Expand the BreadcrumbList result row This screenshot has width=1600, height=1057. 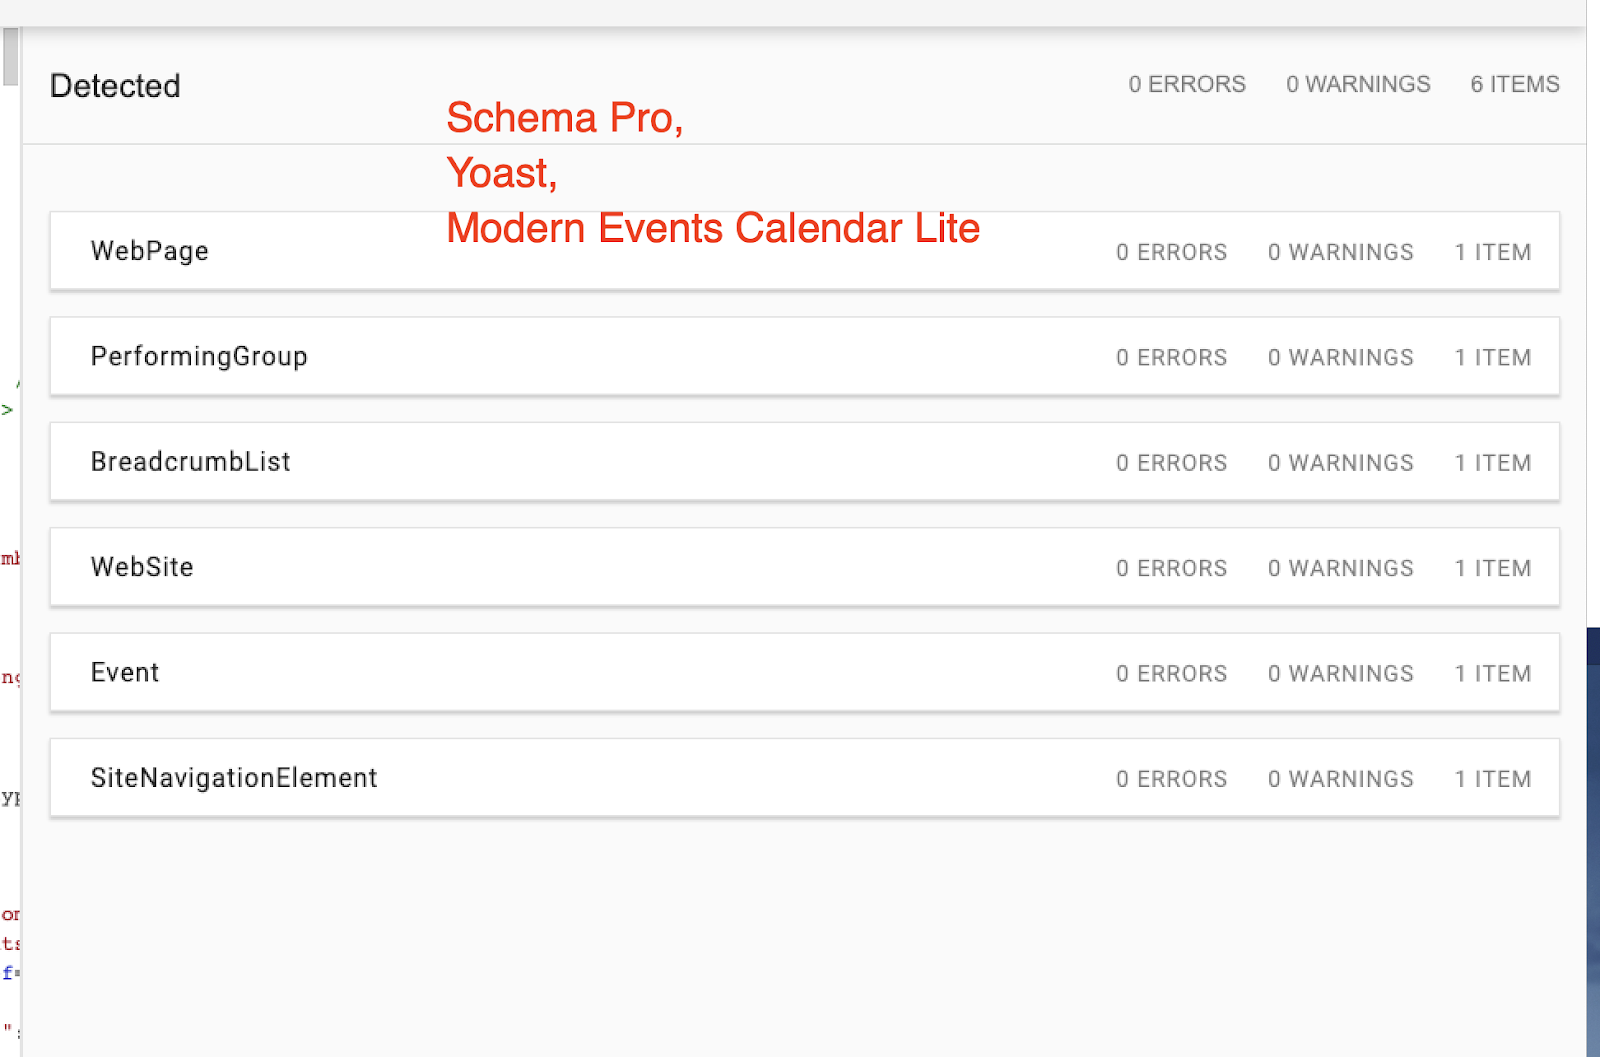pyautogui.click(x=190, y=462)
